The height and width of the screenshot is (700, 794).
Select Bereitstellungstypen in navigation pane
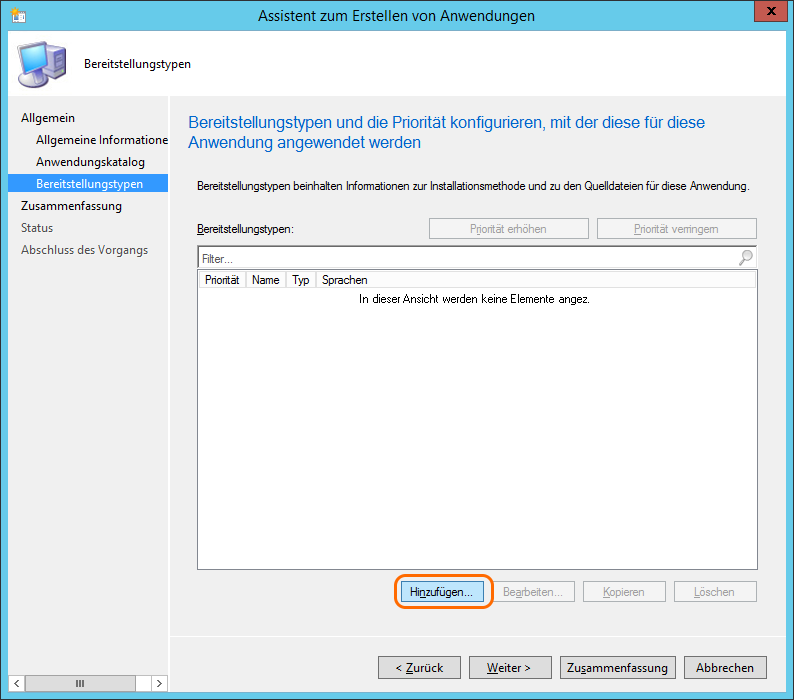[89, 184]
